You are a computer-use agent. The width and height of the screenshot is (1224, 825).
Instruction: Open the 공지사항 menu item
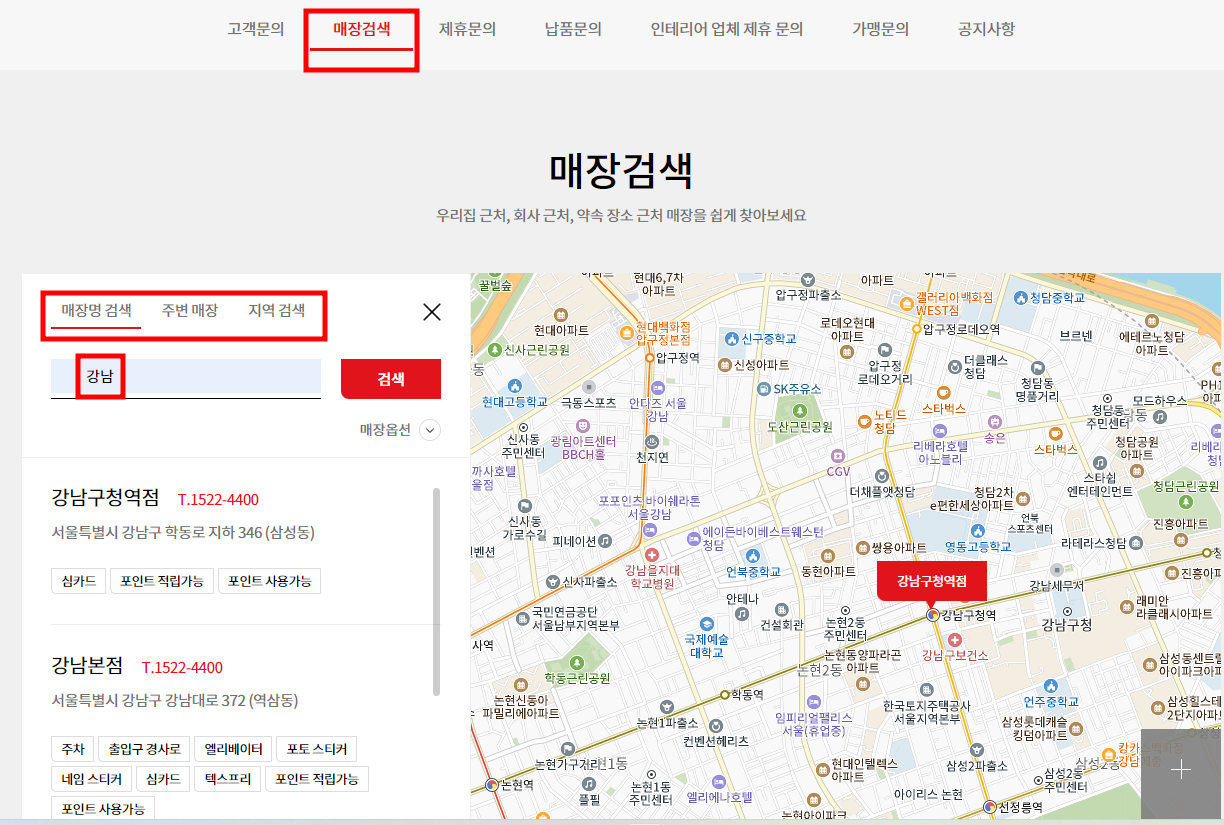(x=986, y=30)
